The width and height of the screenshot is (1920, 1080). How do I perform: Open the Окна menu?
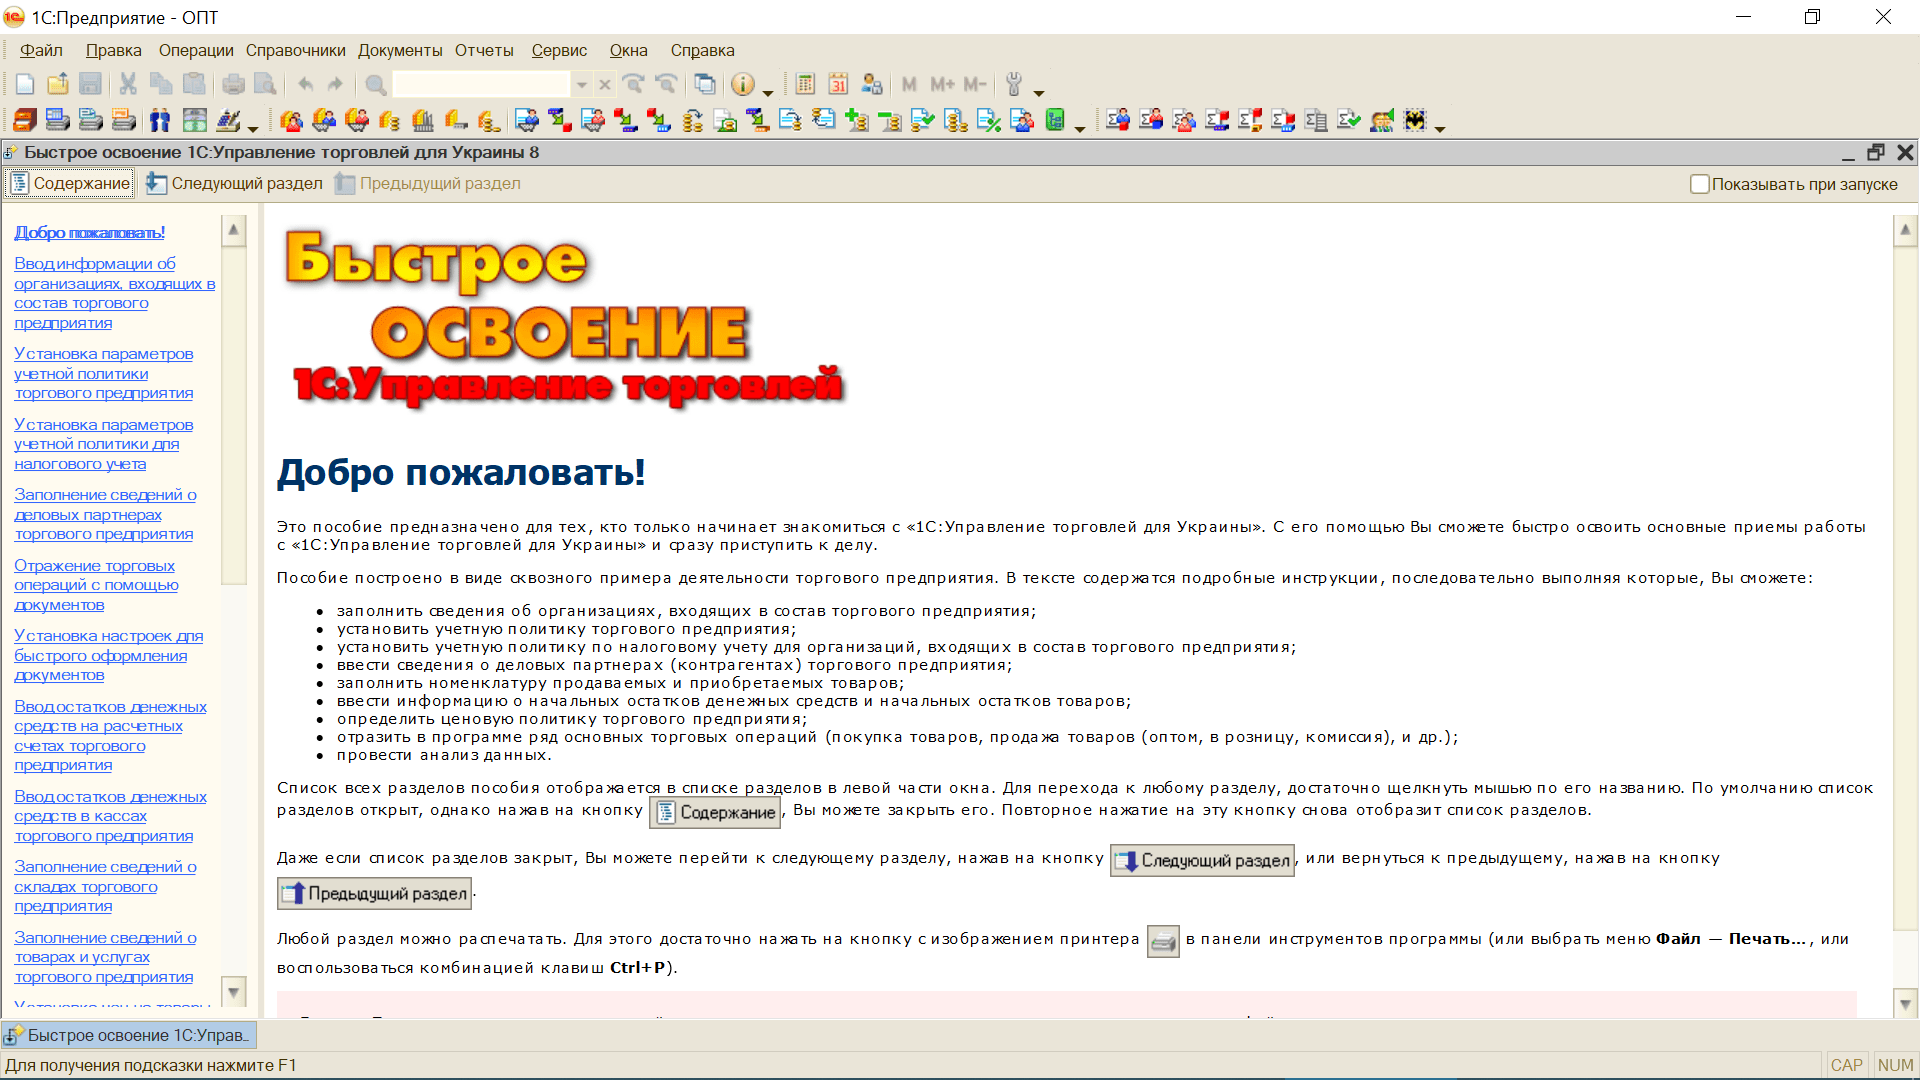tap(628, 50)
